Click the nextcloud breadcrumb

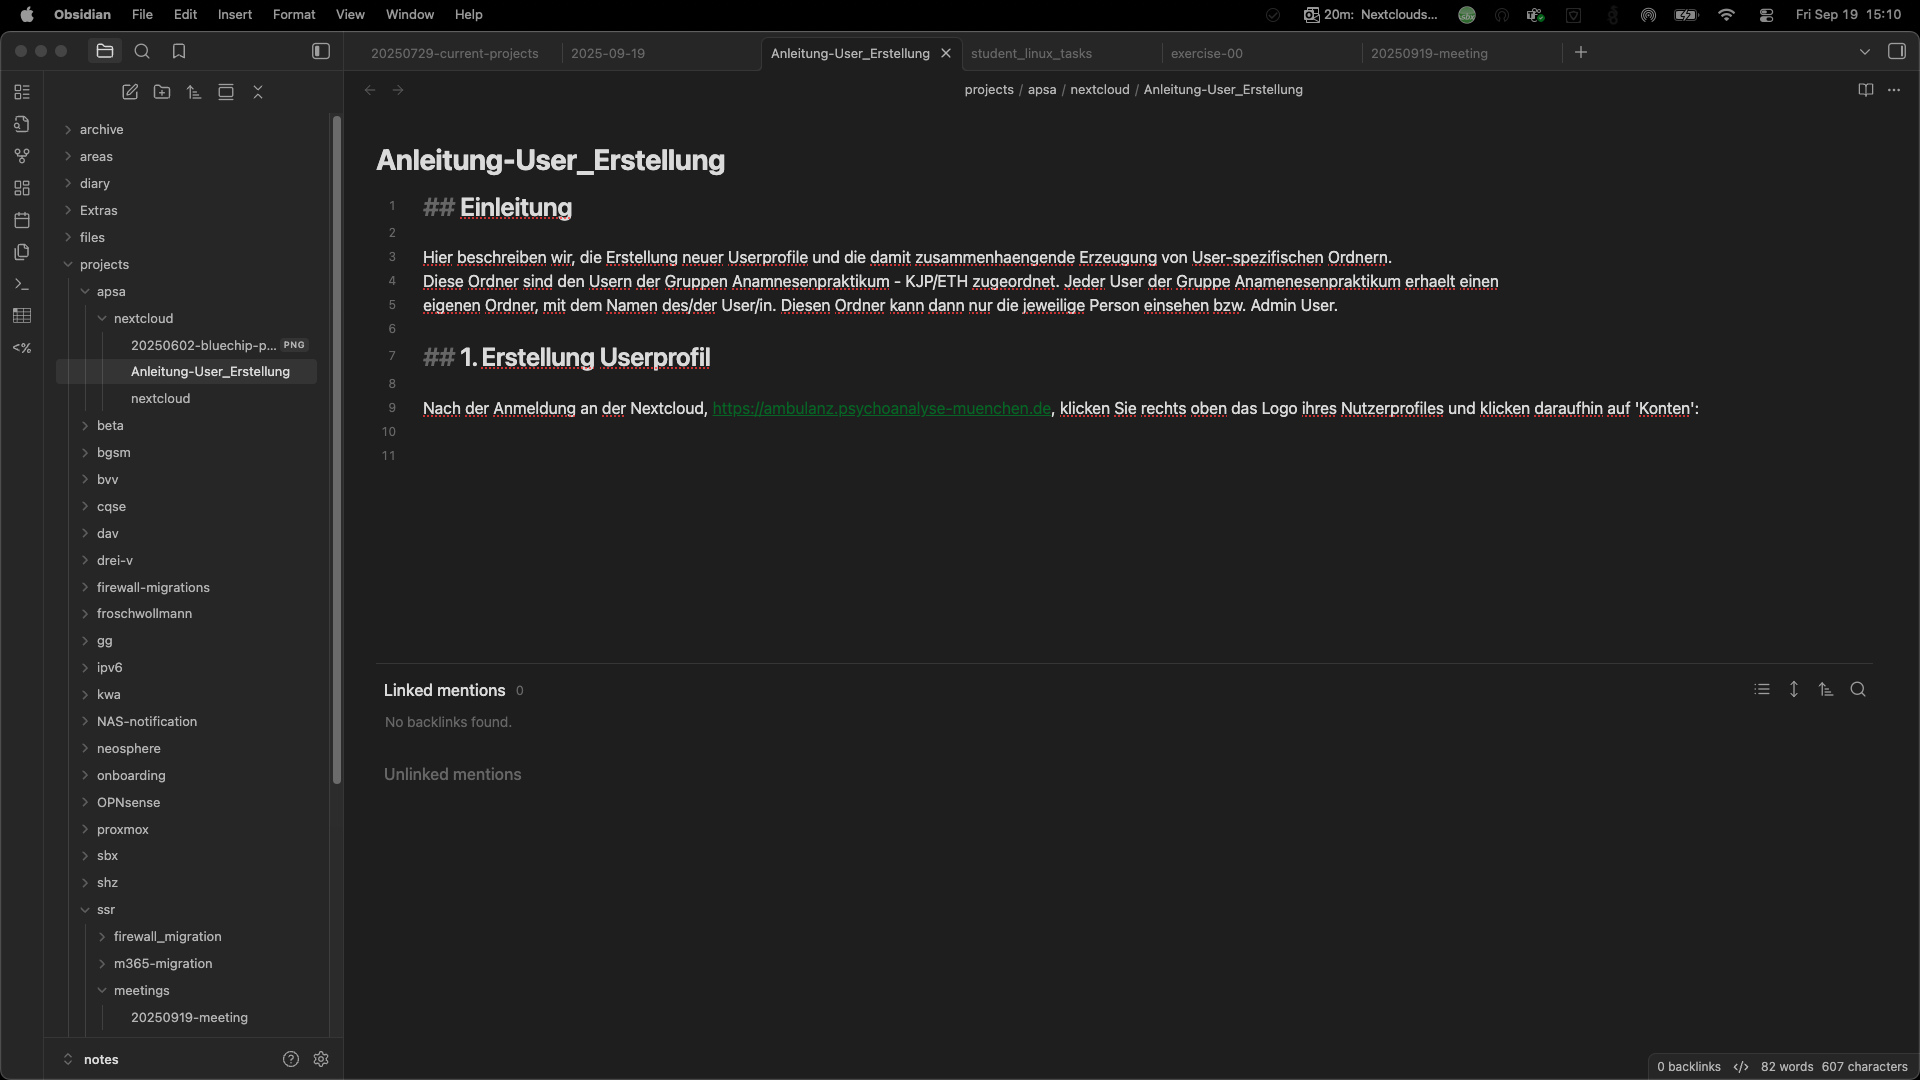point(1099,90)
